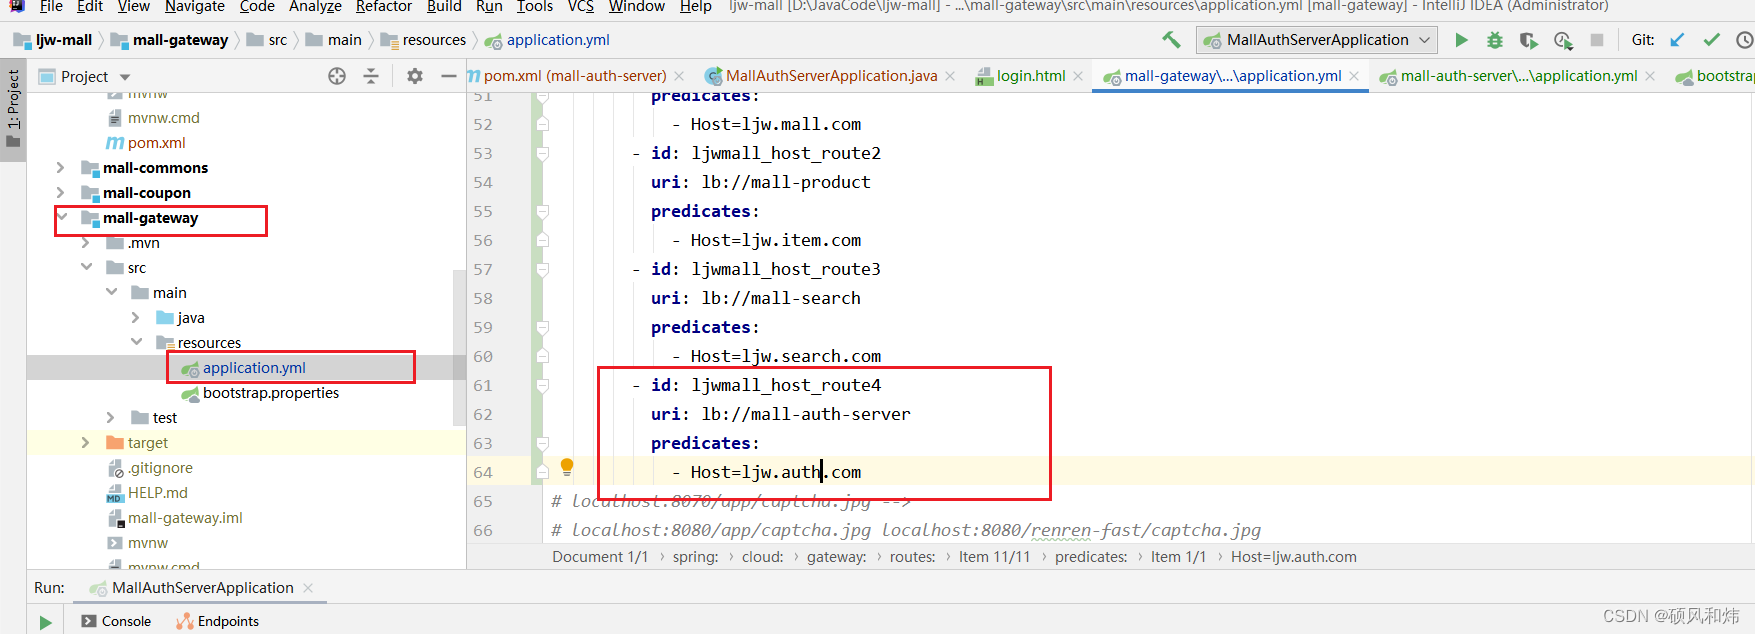
Task: Click ljw-mall in the breadcrumb bar
Action: coord(64,40)
